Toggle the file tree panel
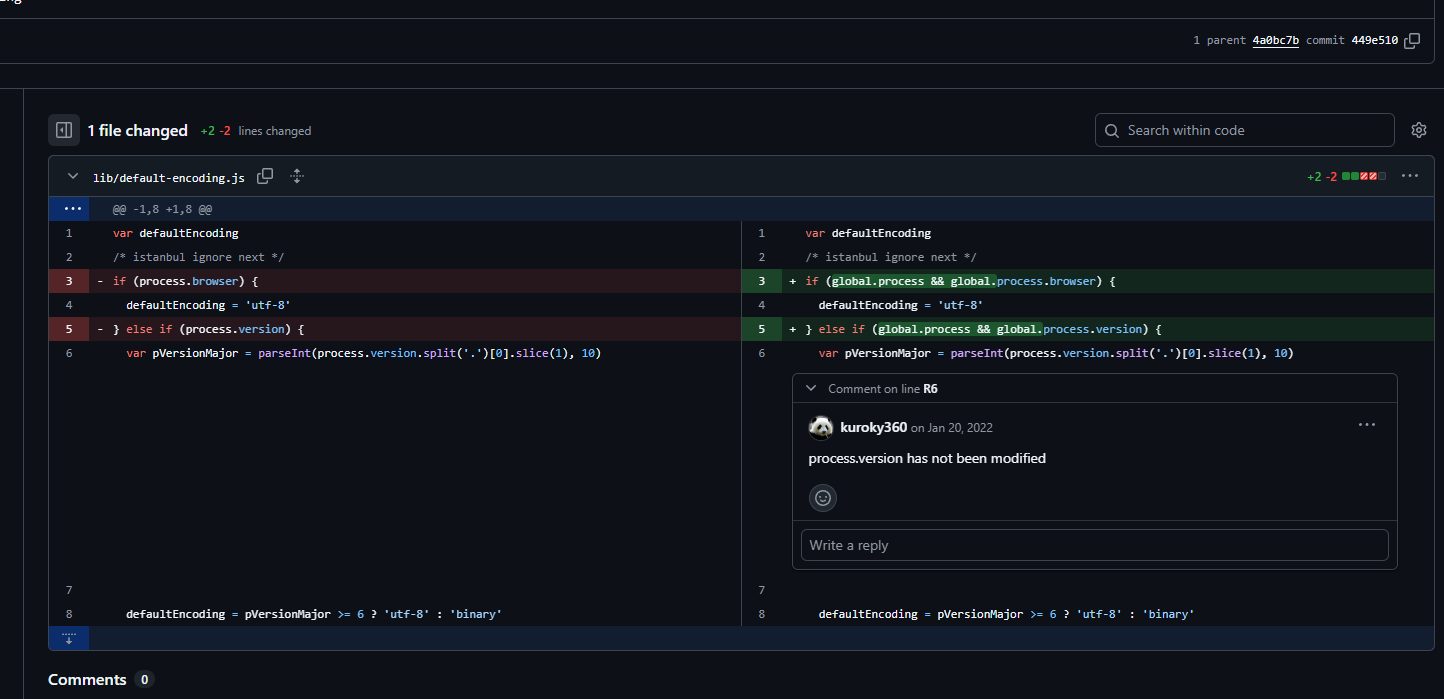The image size is (1444, 699). click(x=63, y=130)
